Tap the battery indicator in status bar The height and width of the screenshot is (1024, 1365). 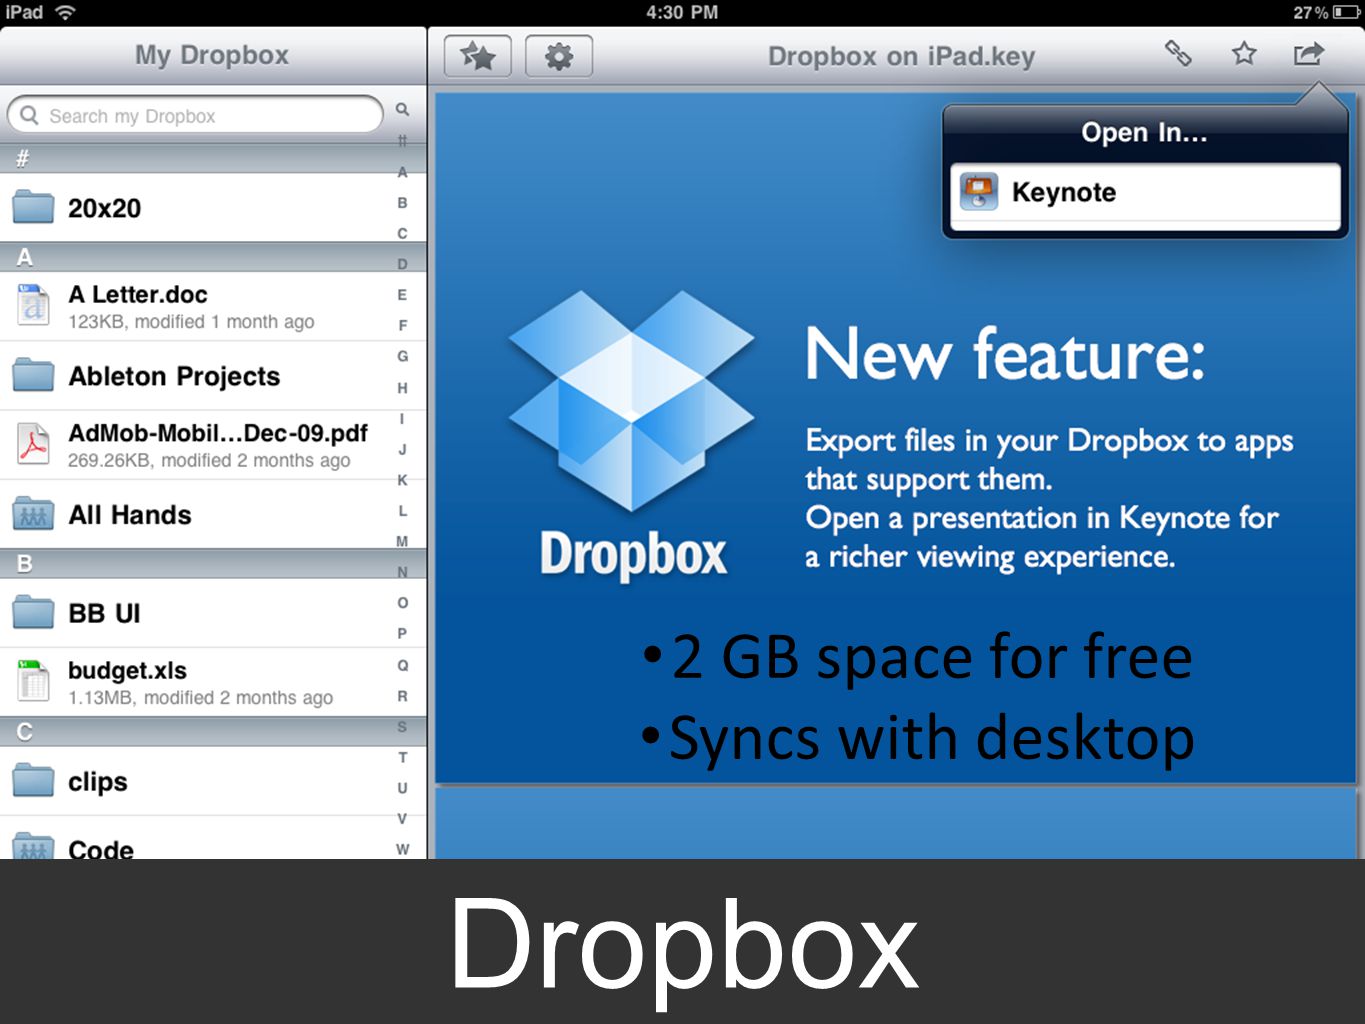click(x=1345, y=12)
